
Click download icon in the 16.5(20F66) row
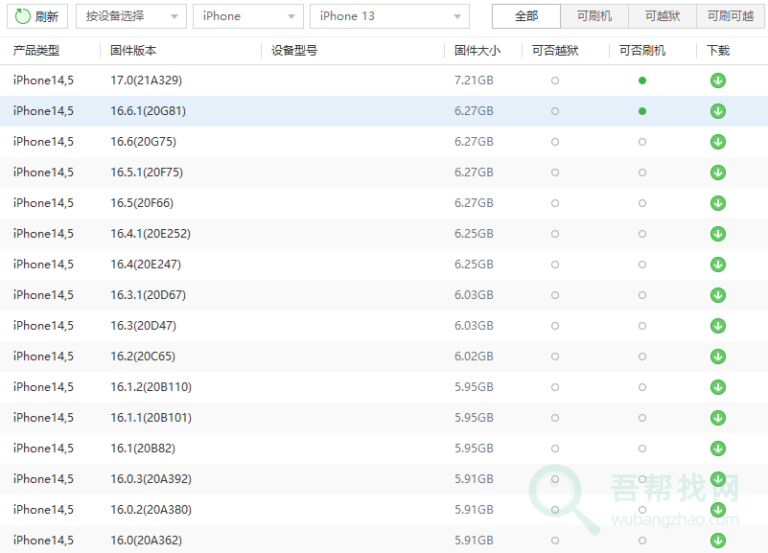coord(717,203)
